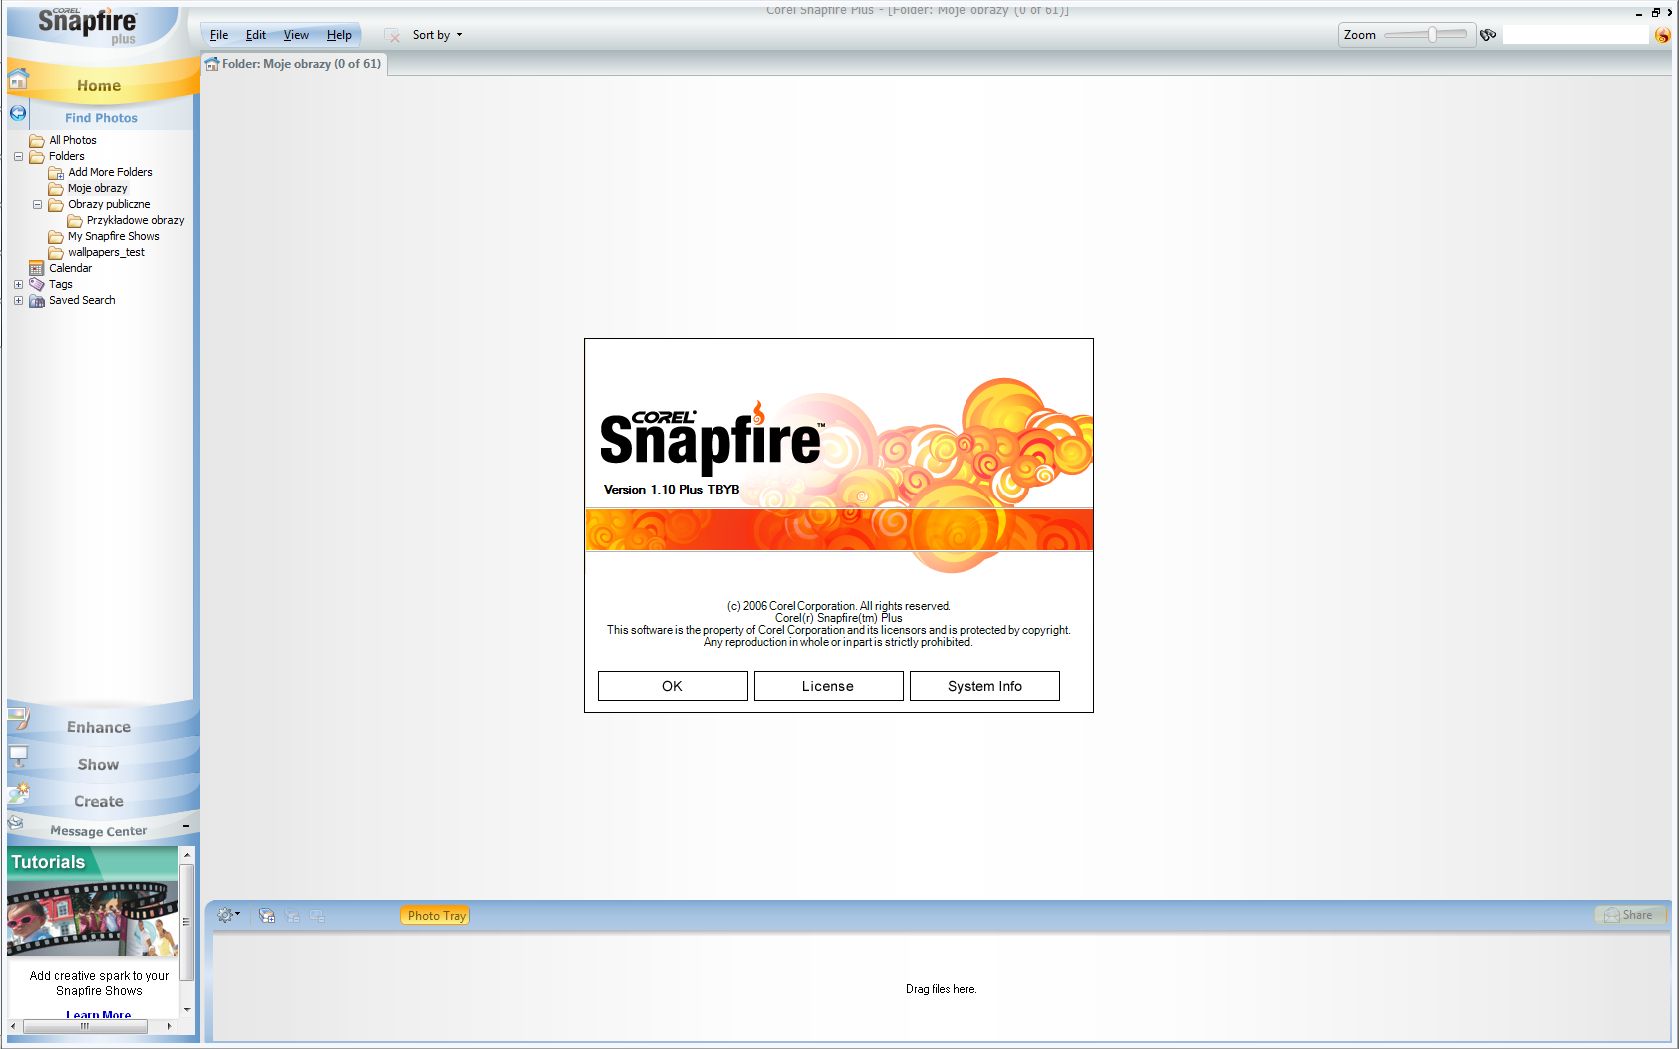Click the add new photo tray icon
Viewport: 1679px width, 1049px height.
tap(266, 914)
